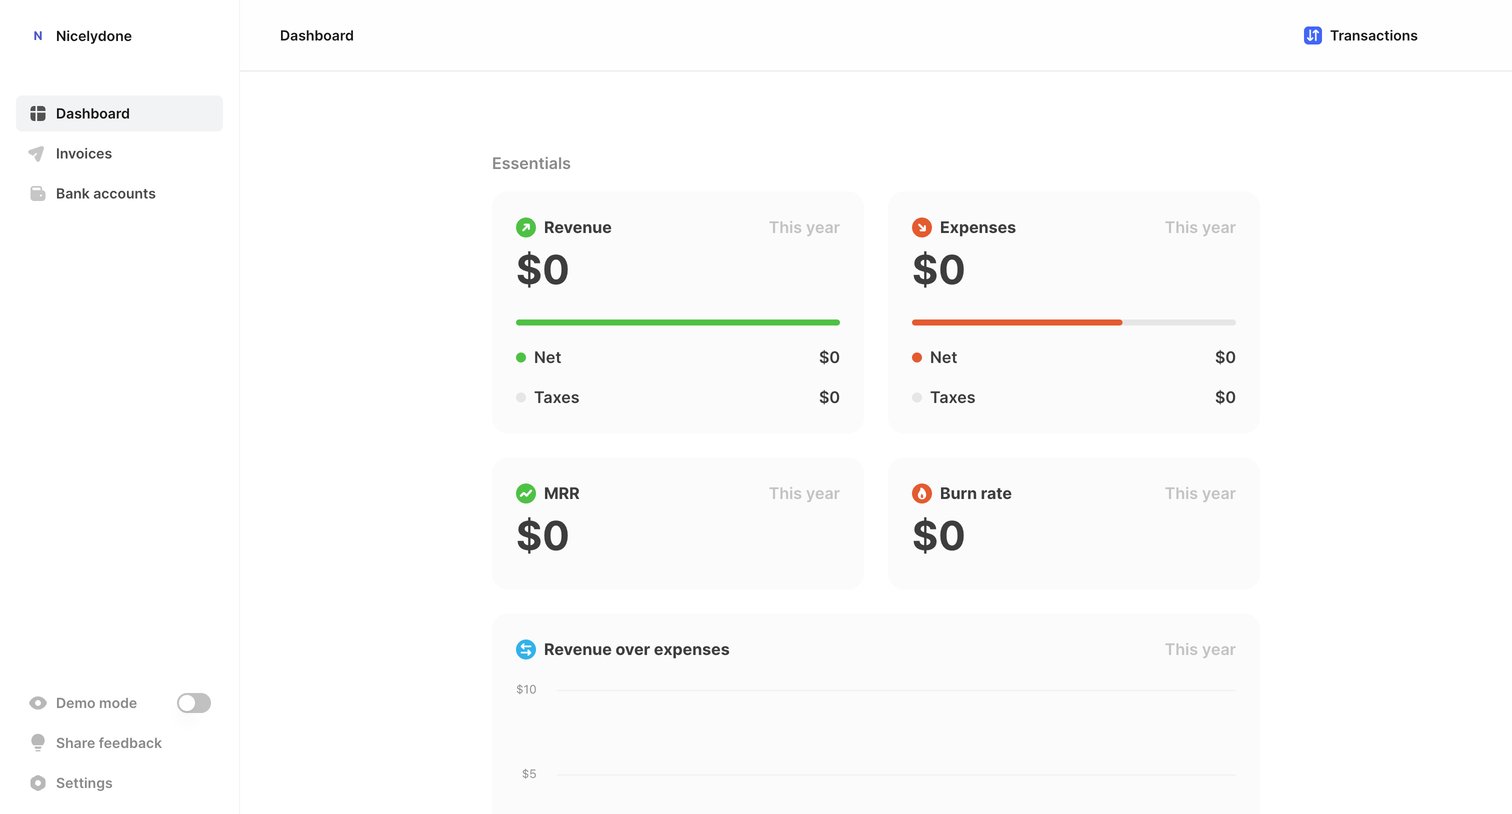Click the Nicelydone workspace name

pos(94,36)
